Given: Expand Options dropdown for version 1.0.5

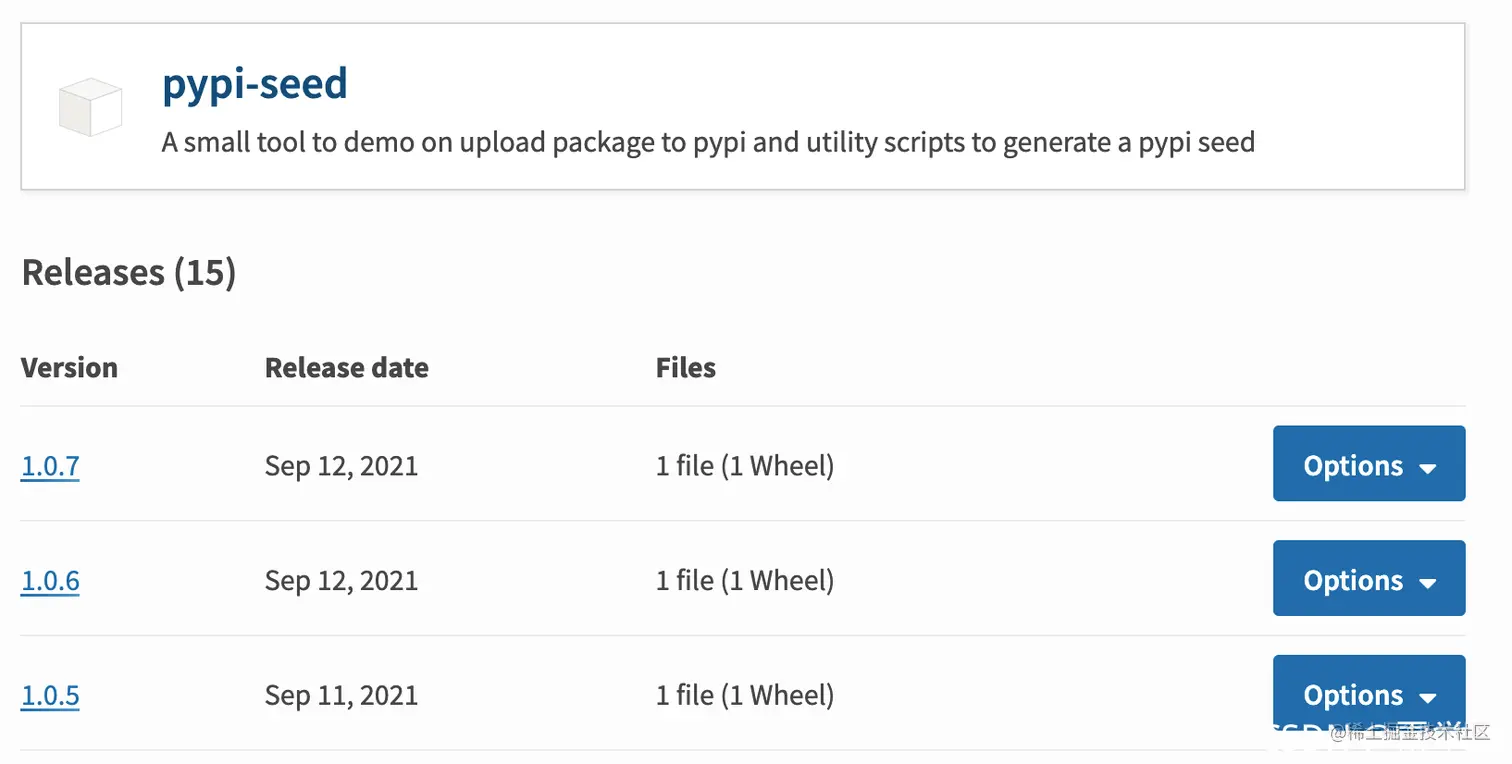Looking at the screenshot, I should pos(1368,694).
